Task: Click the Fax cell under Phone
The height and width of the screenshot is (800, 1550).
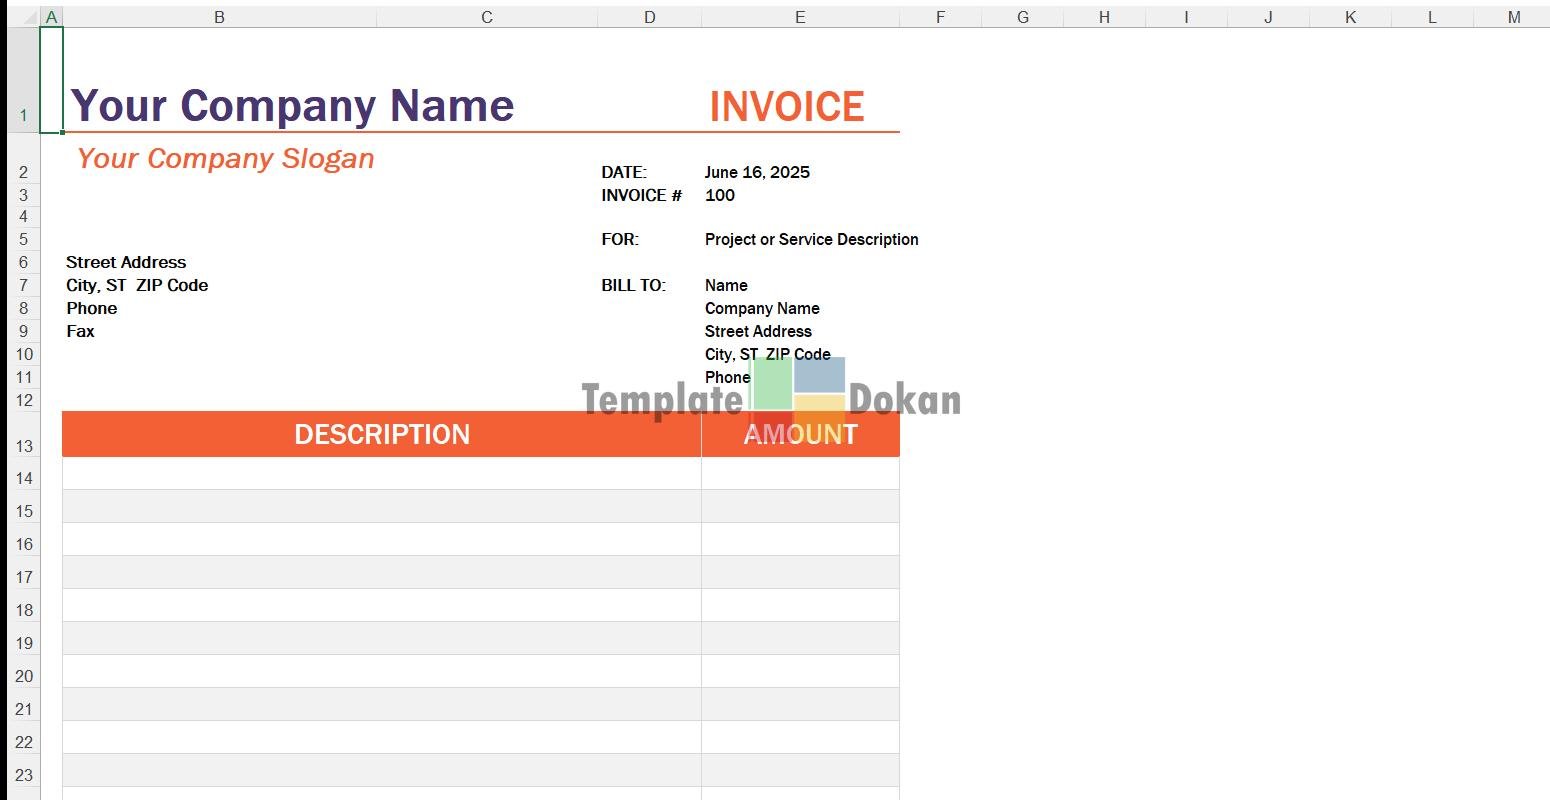Action: coord(81,331)
